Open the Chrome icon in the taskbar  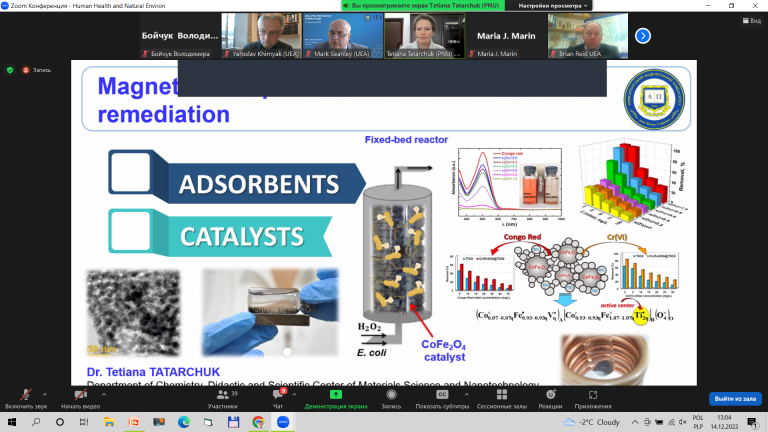coord(258,422)
